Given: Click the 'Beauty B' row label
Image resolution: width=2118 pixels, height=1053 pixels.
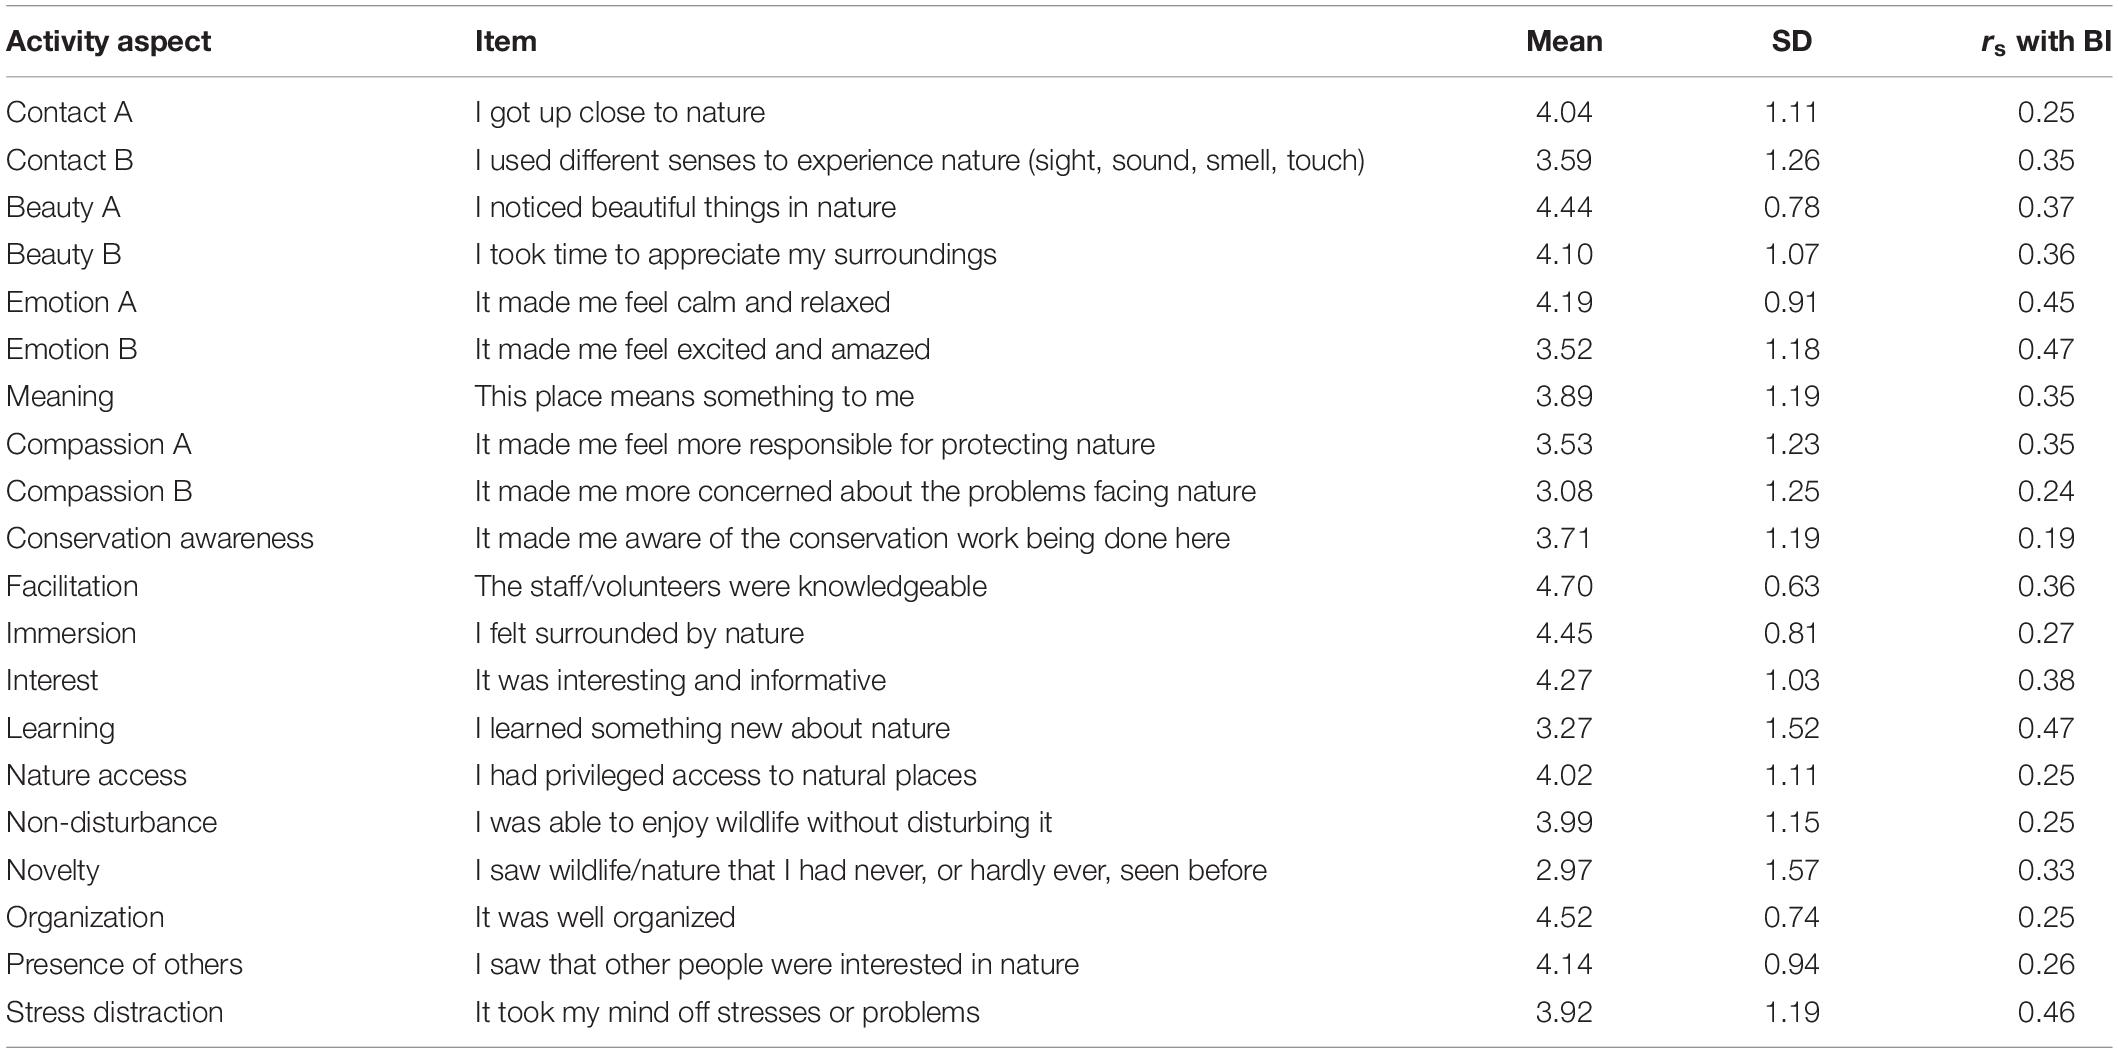Looking at the screenshot, I should point(64,254).
